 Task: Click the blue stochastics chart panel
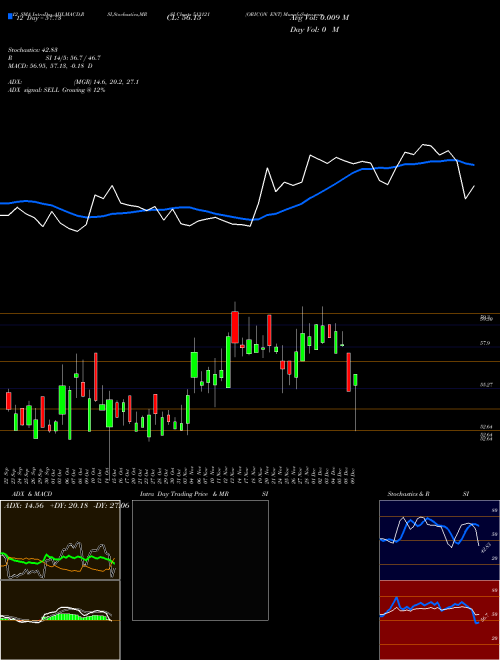click(x=439, y=540)
